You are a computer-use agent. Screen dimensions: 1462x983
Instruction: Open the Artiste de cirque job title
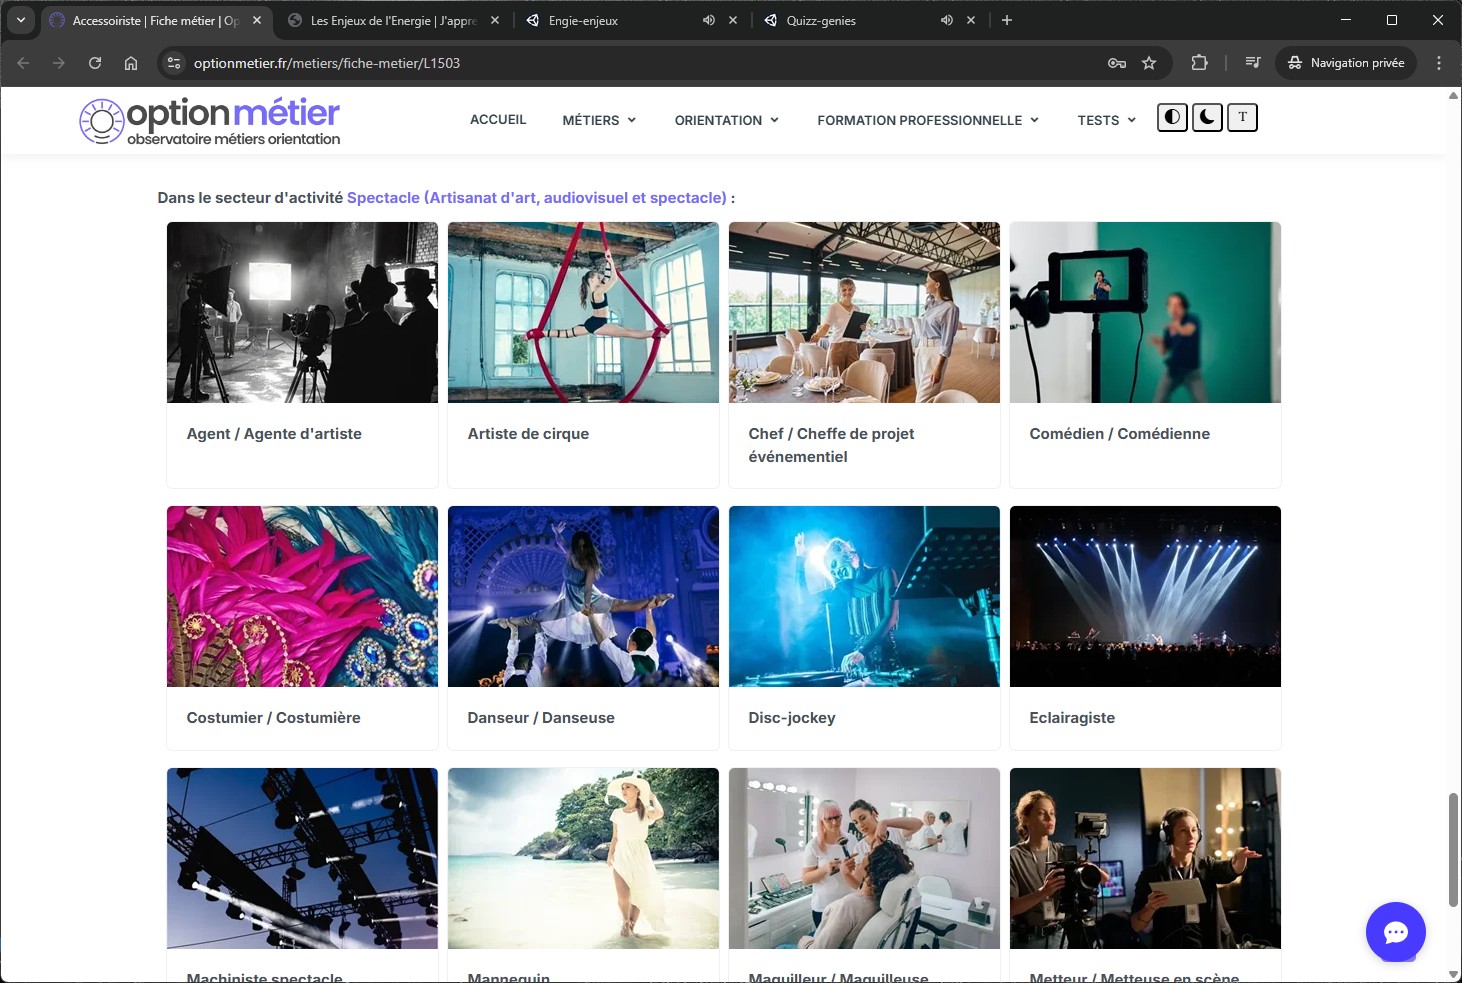528,434
